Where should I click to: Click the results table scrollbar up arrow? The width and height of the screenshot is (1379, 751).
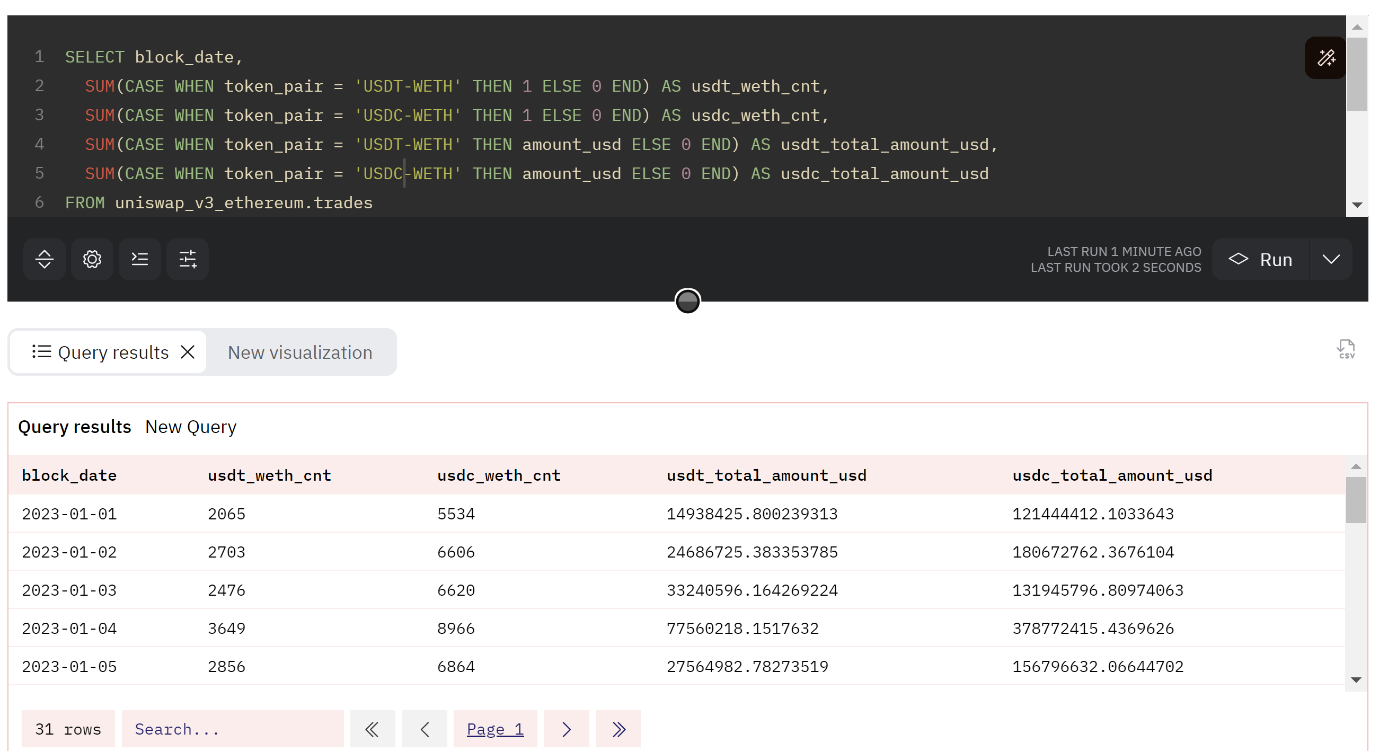pyautogui.click(x=1356, y=466)
